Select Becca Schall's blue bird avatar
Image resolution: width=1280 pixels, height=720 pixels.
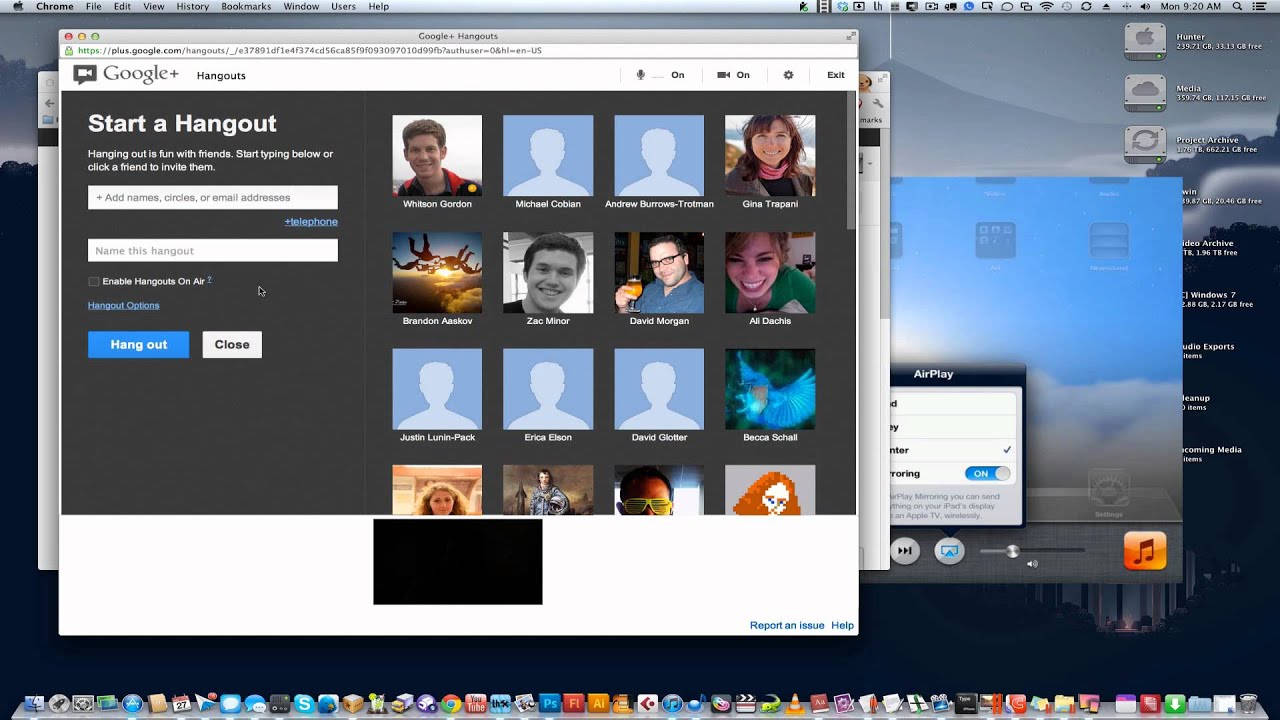(770, 389)
